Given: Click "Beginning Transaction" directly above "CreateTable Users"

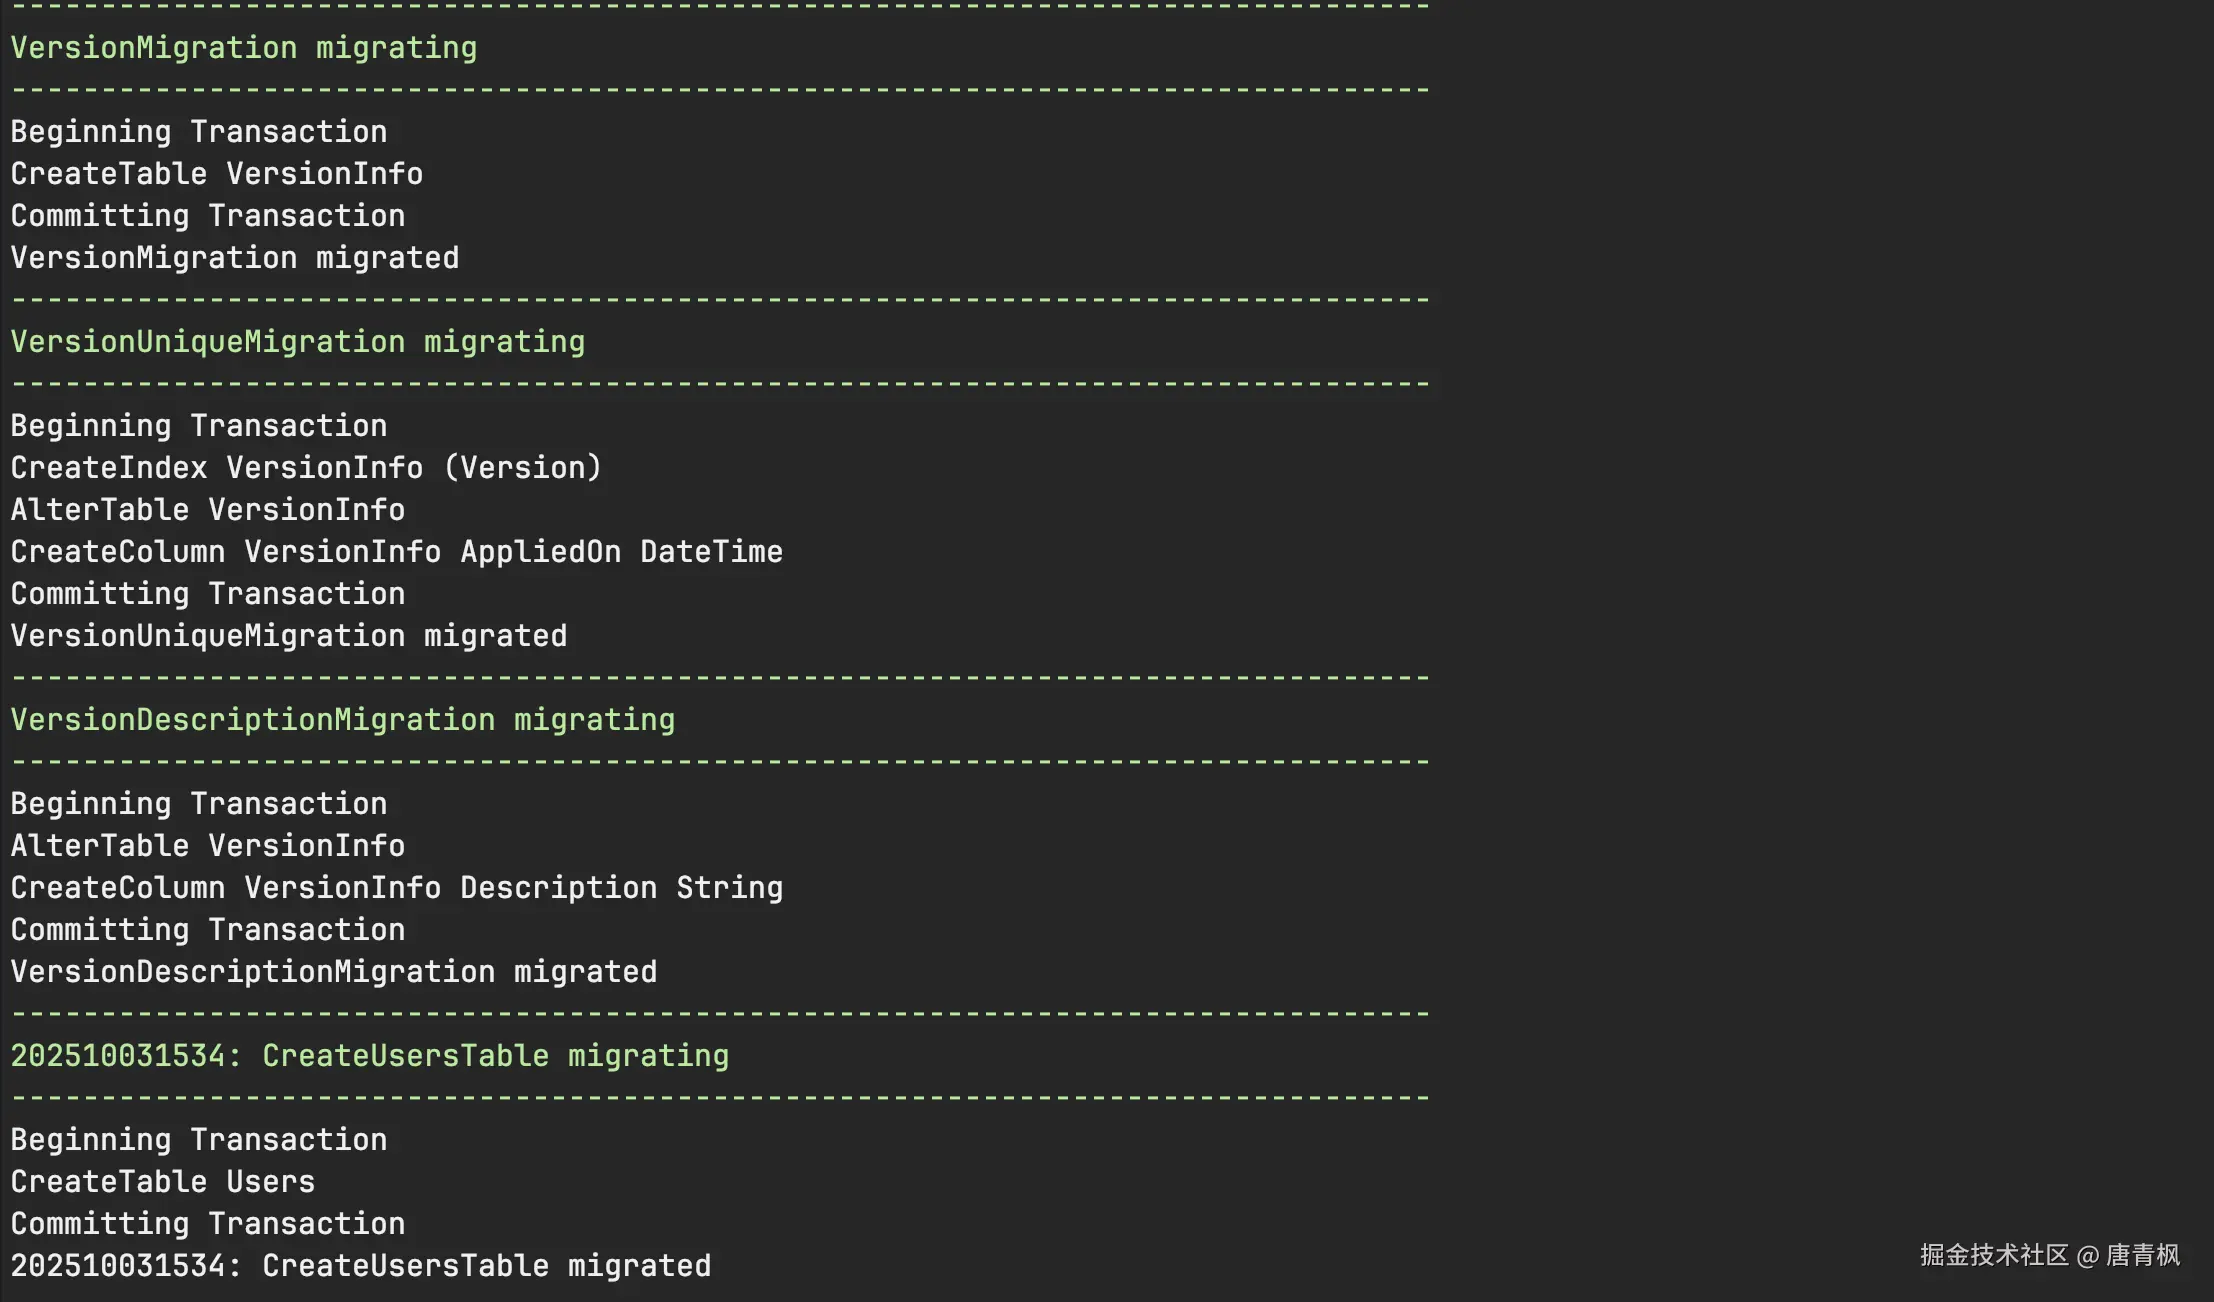Looking at the screenshot, I should (x=198, y=1140).
